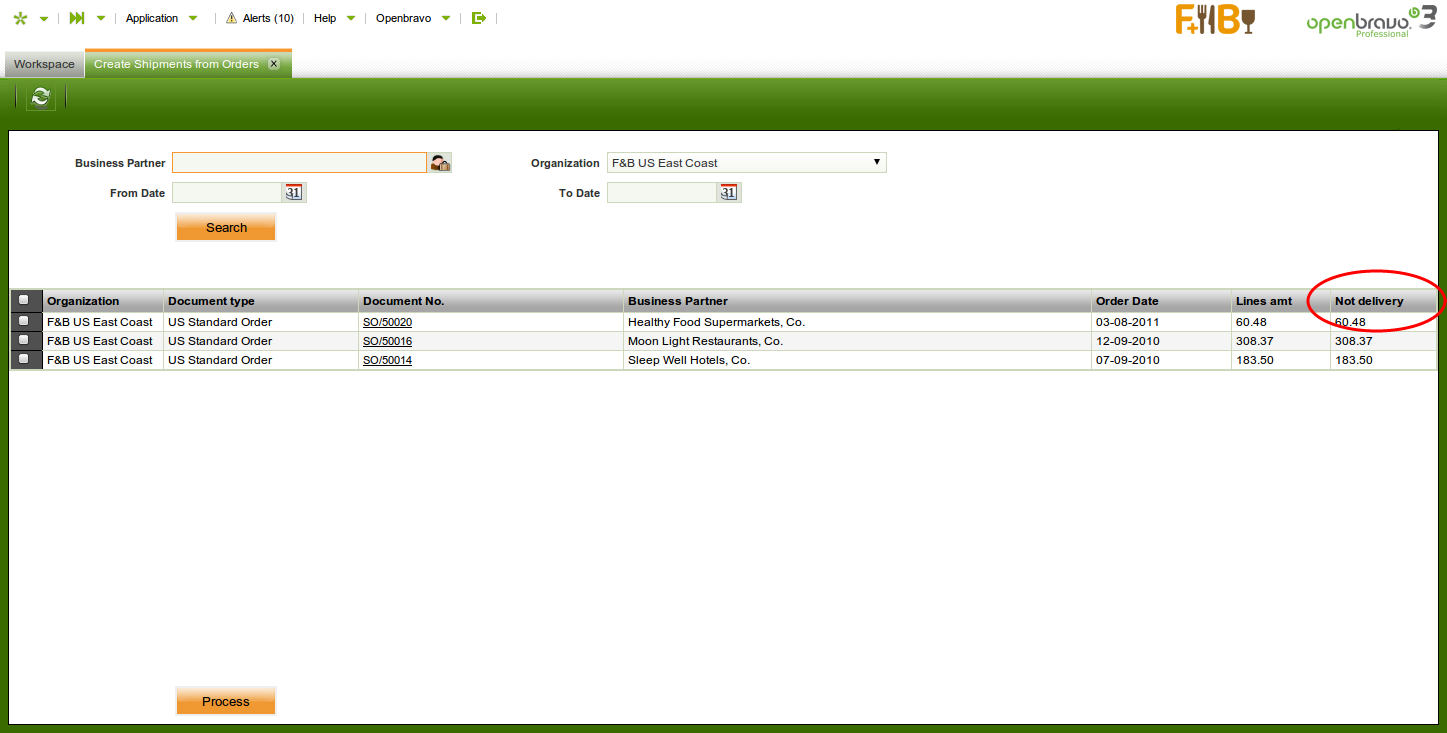This screenshot has height=733, width=1447.
Task: Select Sleep Well Hotels, Co. cell
Action: pos(857,360)
